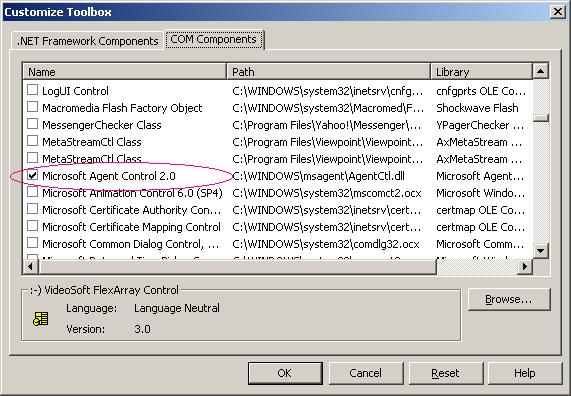Check the LogUI Control checkbox
This screenshot has width=571, height=396.
32,90
